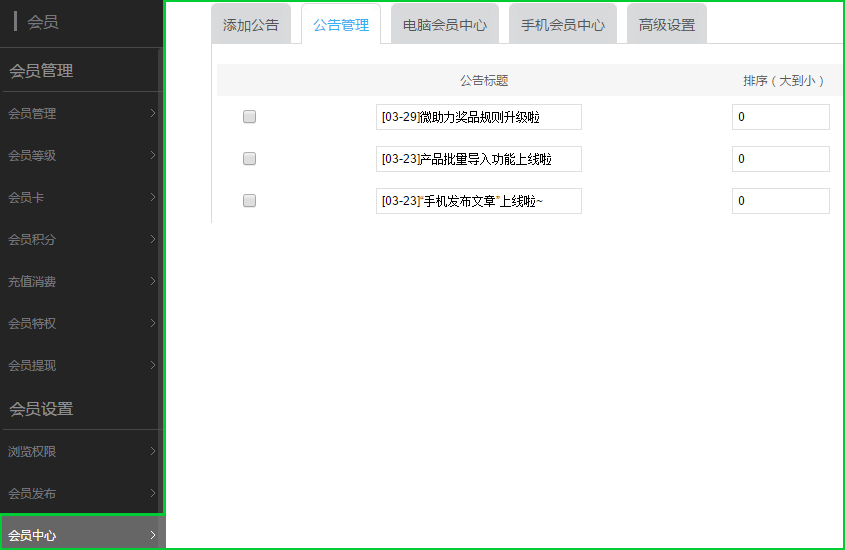Switch to the 手机会员中心 tab
The image size is (845, 550).
click(563, 25)
